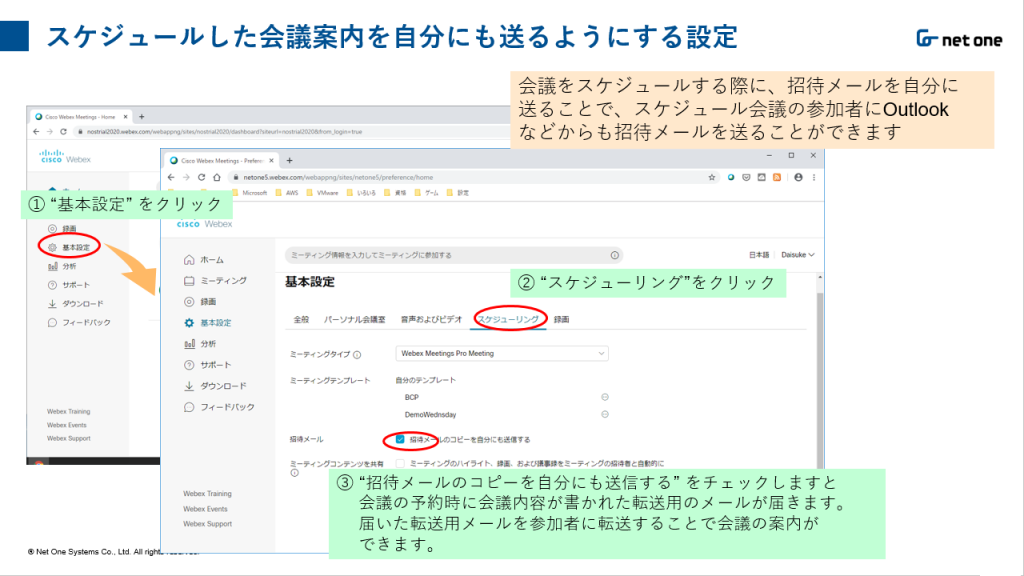Click フィードバック in the back window sidebar
1024x576 pixels.
tap(79, 323)
